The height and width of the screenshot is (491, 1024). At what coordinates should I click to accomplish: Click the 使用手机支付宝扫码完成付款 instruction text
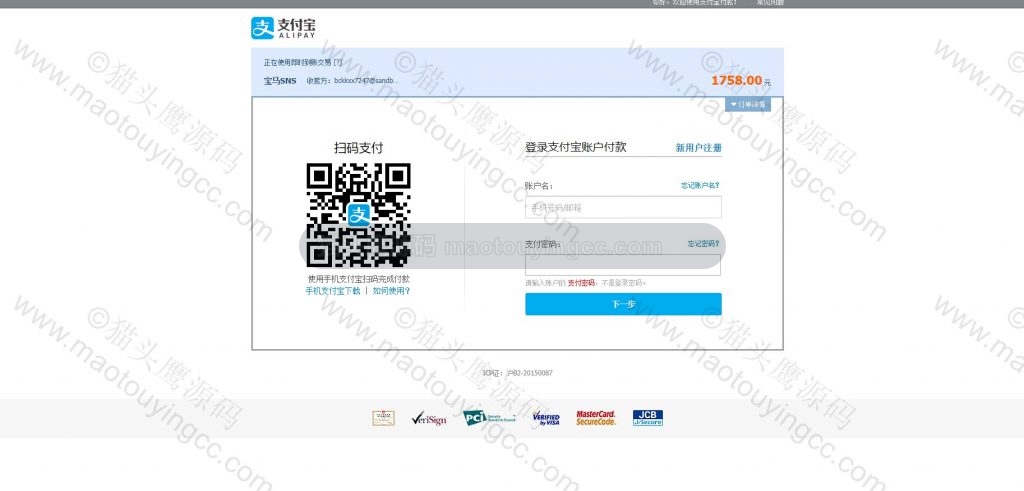coord(359,279)
